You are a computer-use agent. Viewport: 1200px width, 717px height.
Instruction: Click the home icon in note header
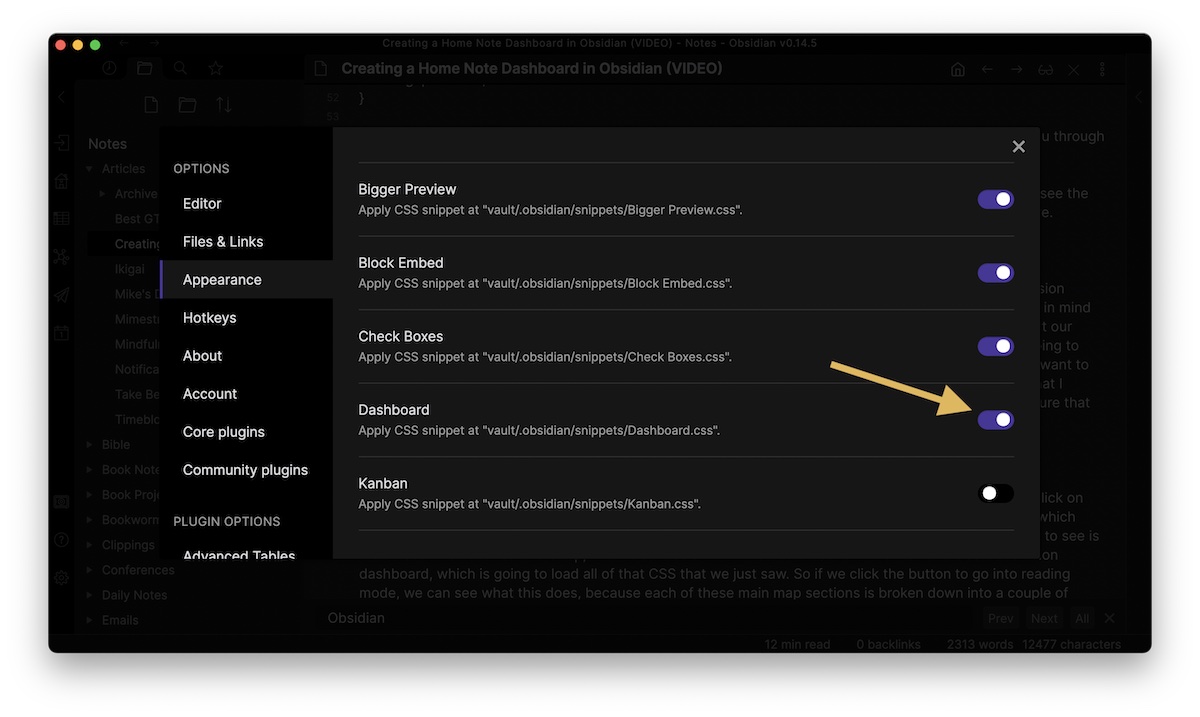coord(958,69)
